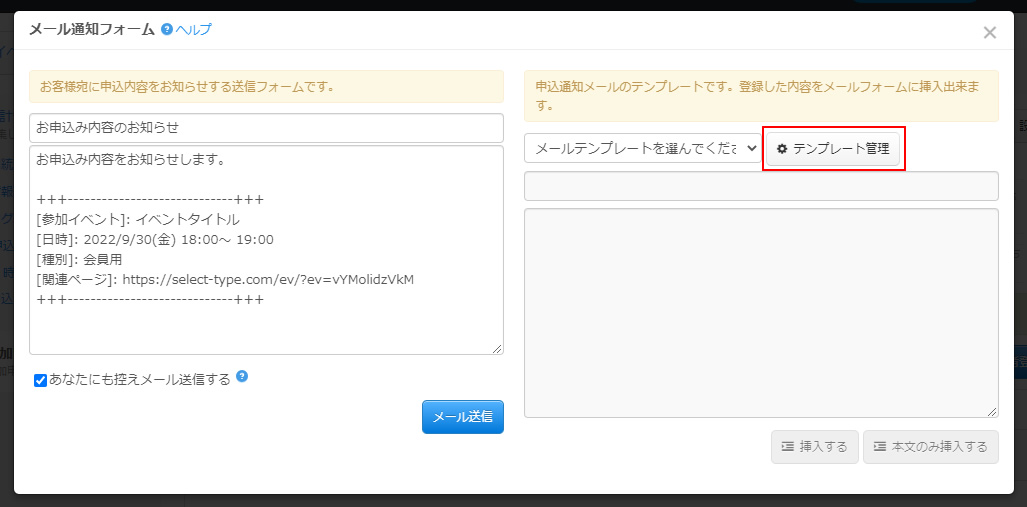This screenshot has width=1027, height=507.
Task: Click the [日時] line in the message body
Action: [x=155, y=239]
